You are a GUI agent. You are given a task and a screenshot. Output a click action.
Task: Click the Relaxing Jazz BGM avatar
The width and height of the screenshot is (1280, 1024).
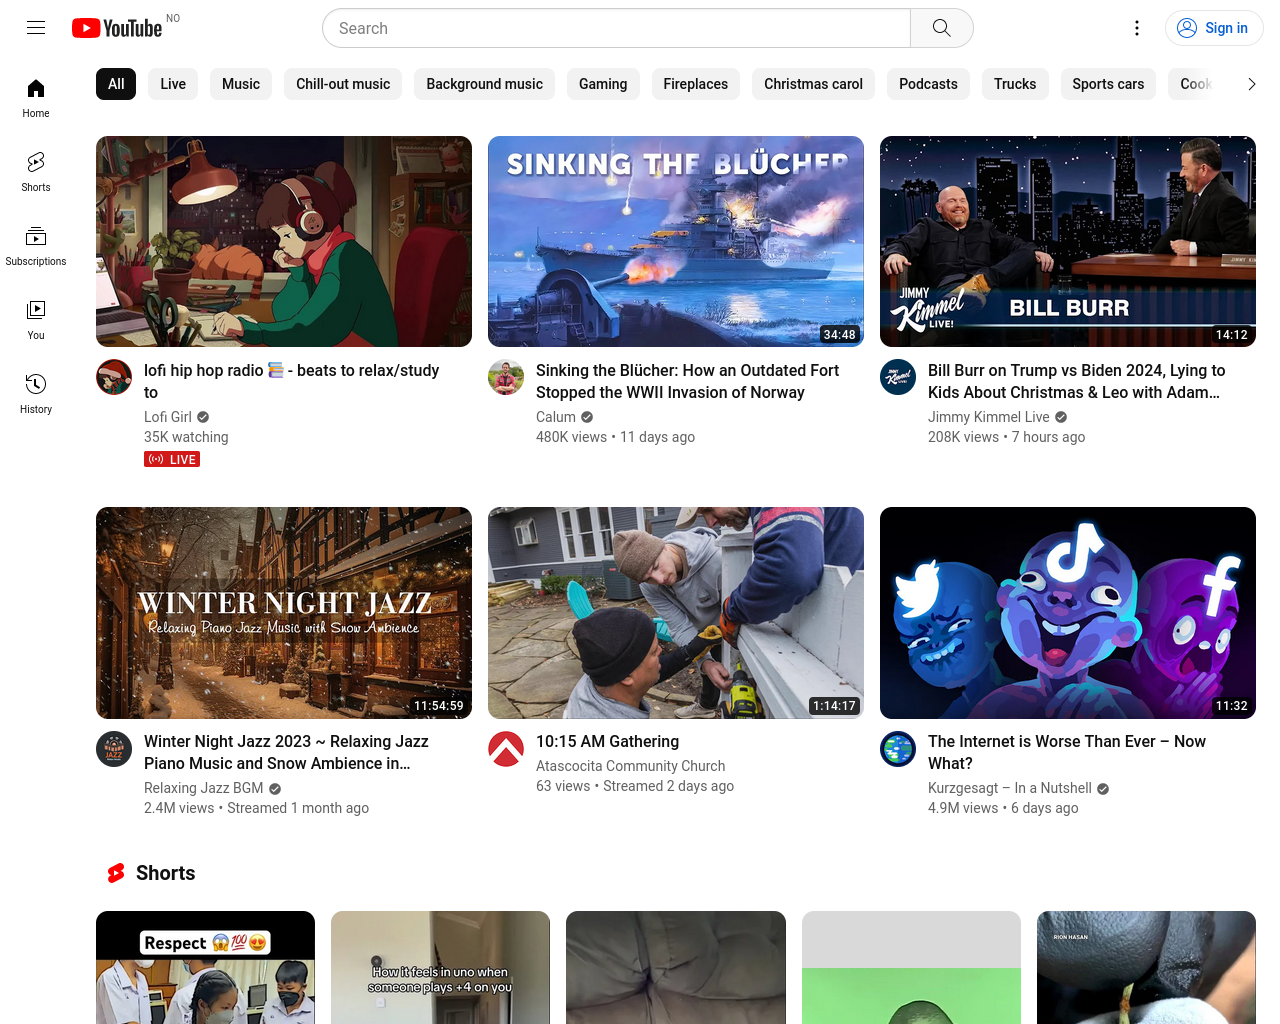tap(114, 749)
